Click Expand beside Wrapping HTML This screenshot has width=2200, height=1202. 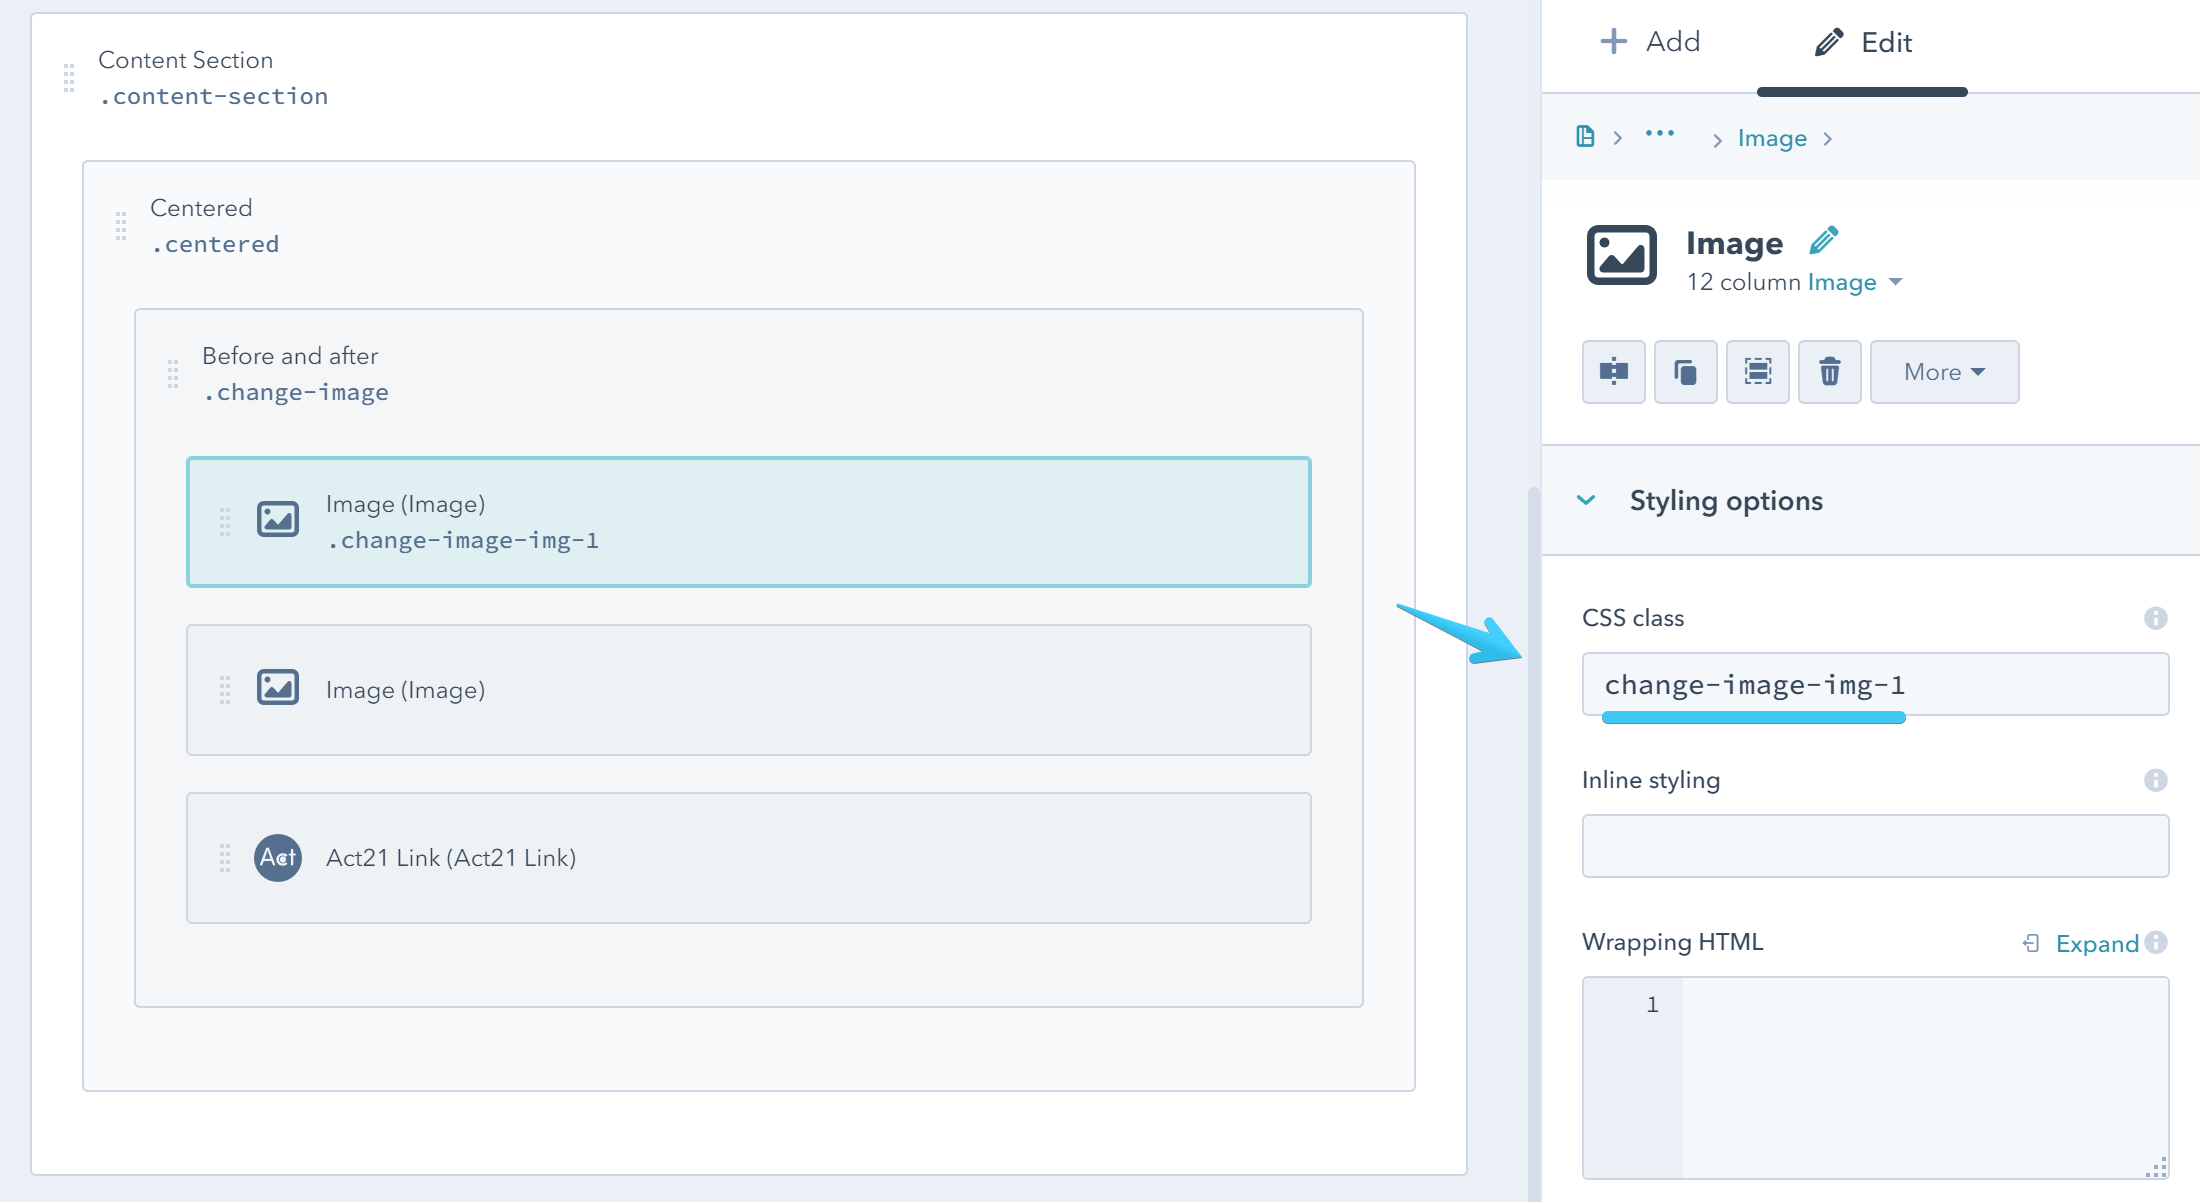coord(2097,943)
